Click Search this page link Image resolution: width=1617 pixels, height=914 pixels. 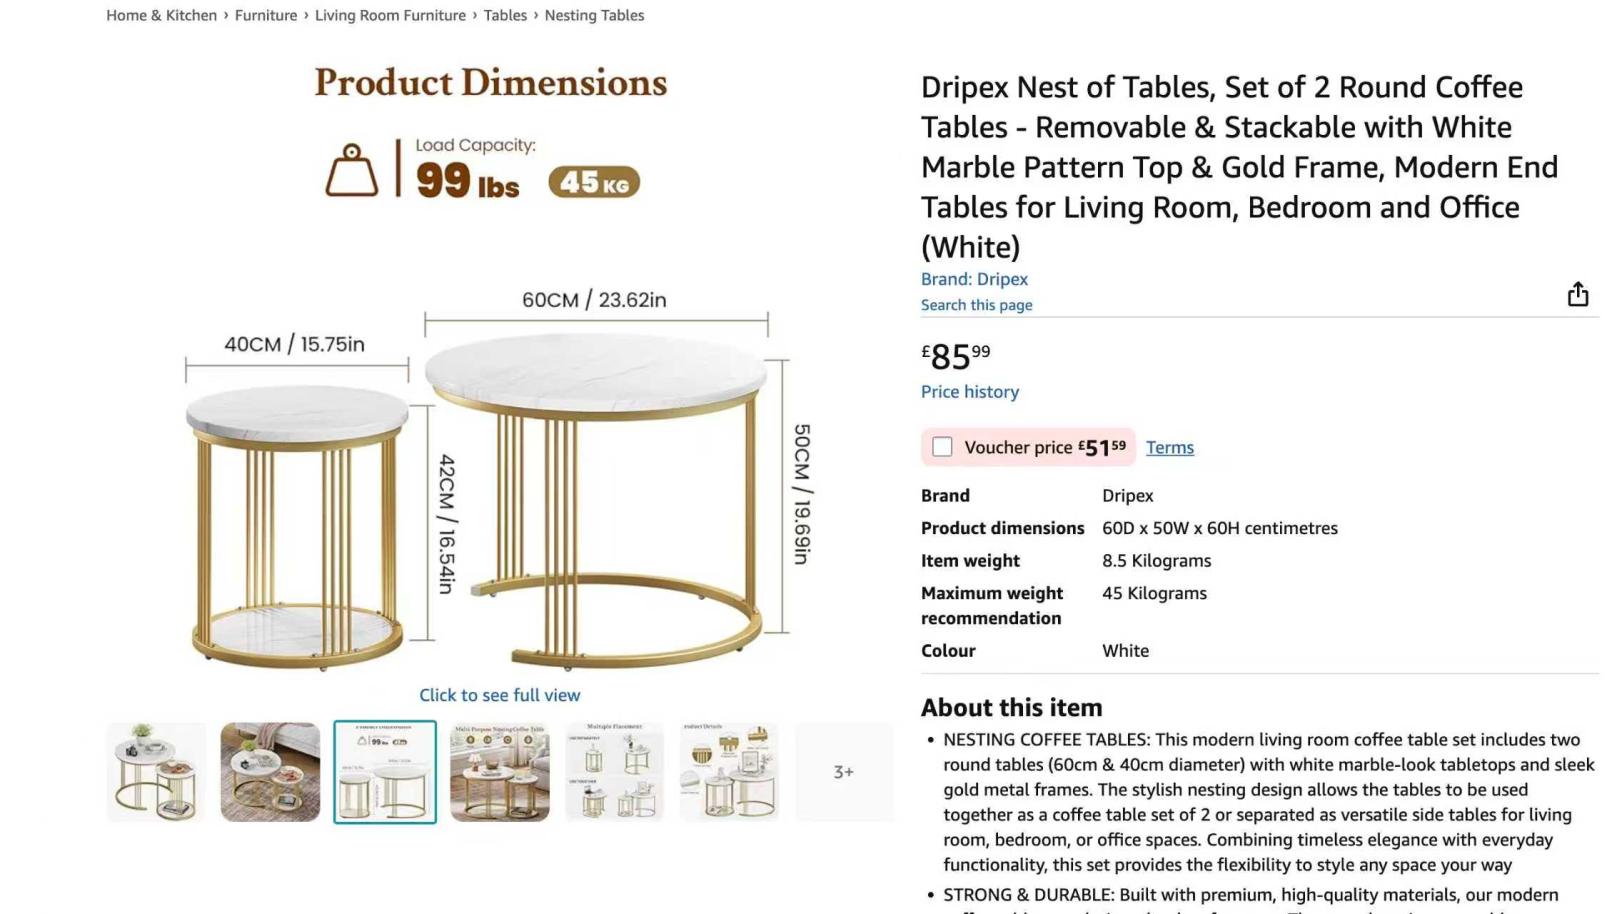click(976, 305)
